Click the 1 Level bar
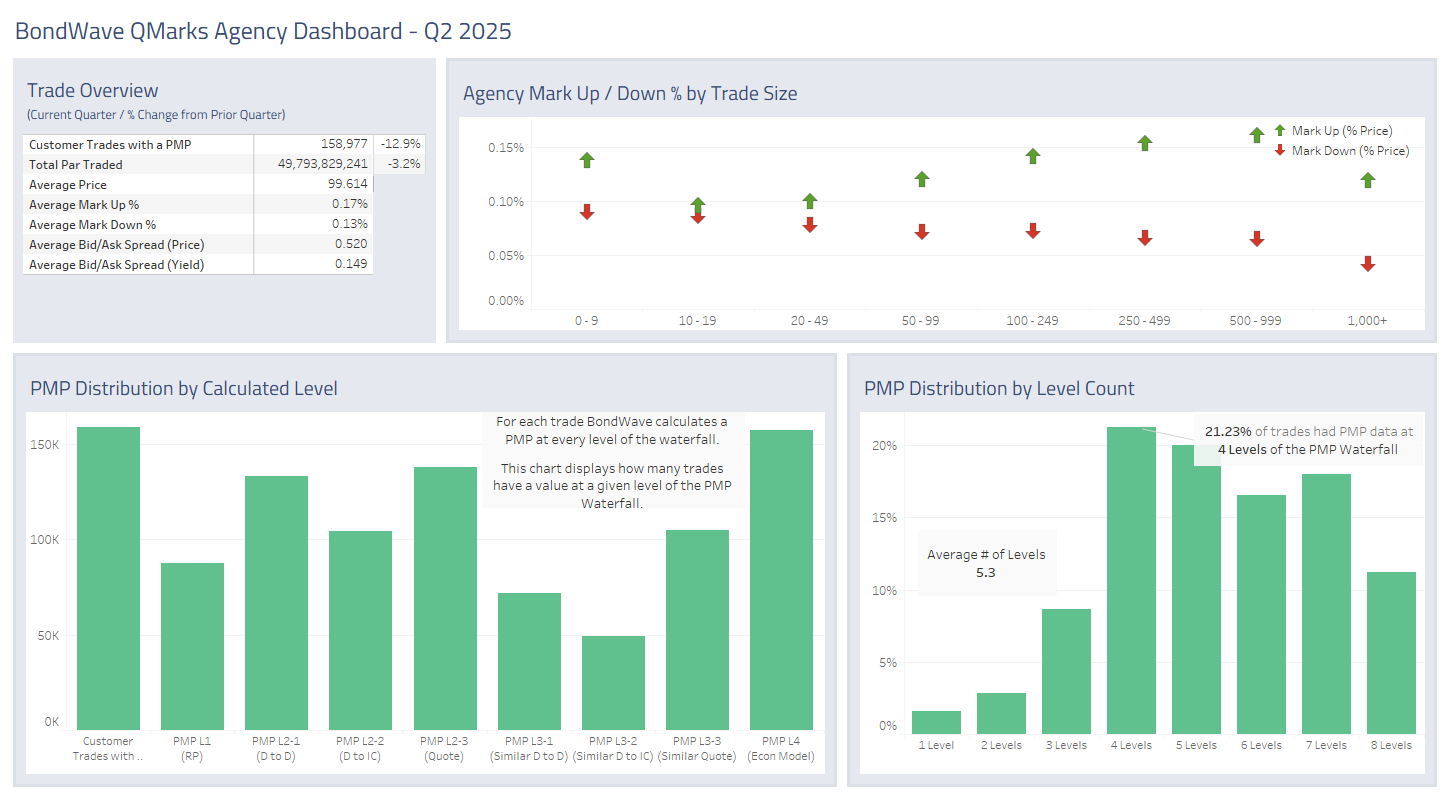This screenshot has height=800, width=1450. [936, 722]
